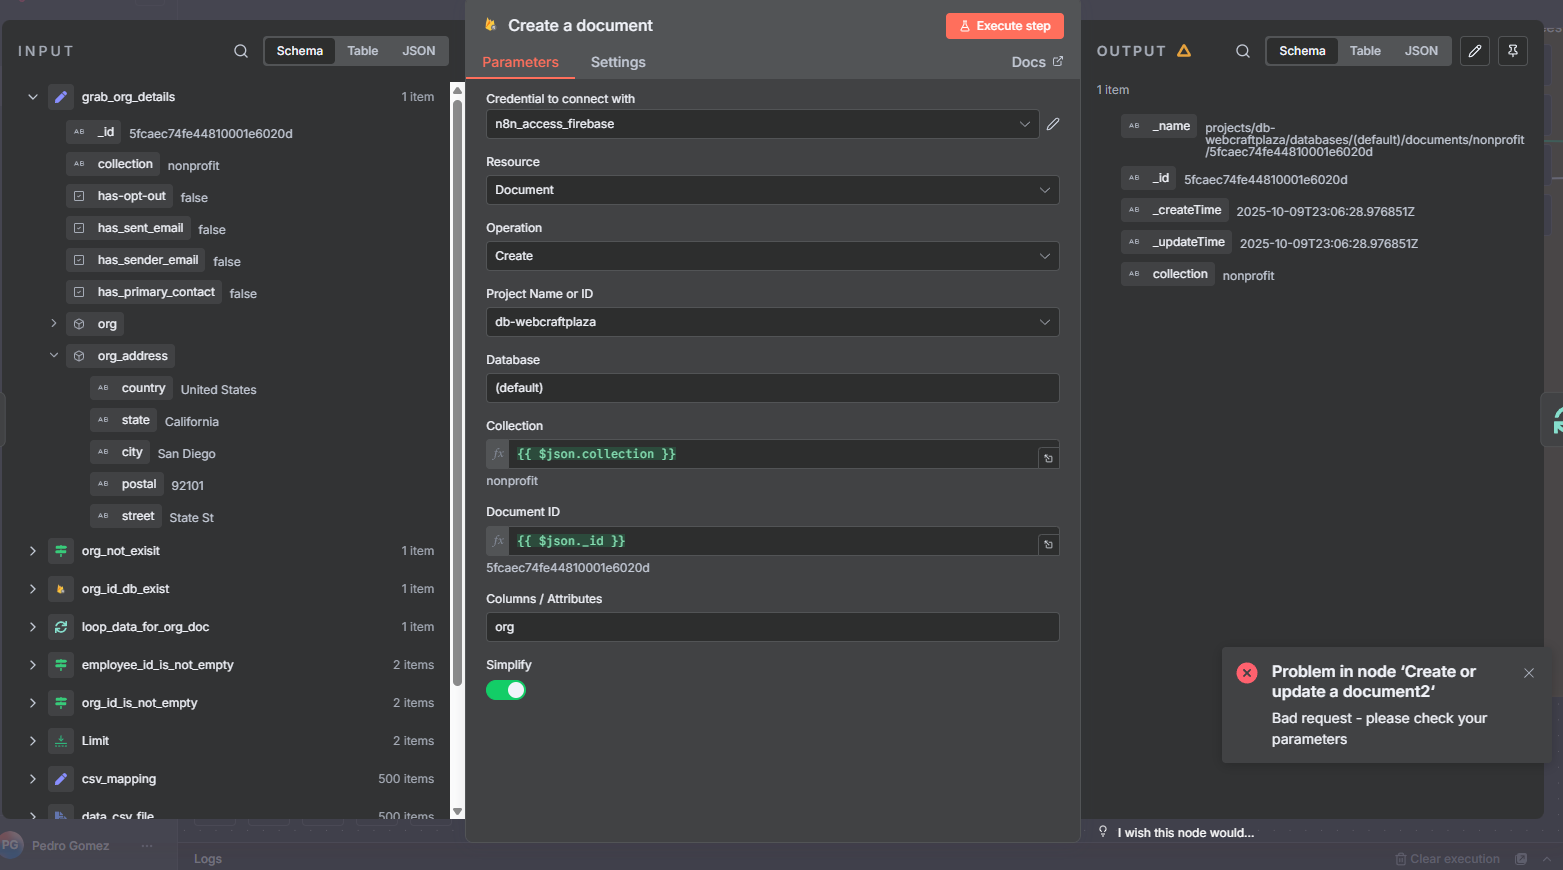1563x870 pixels.
Task: Collapse the org_address tree node
Action: coord(54,355)
